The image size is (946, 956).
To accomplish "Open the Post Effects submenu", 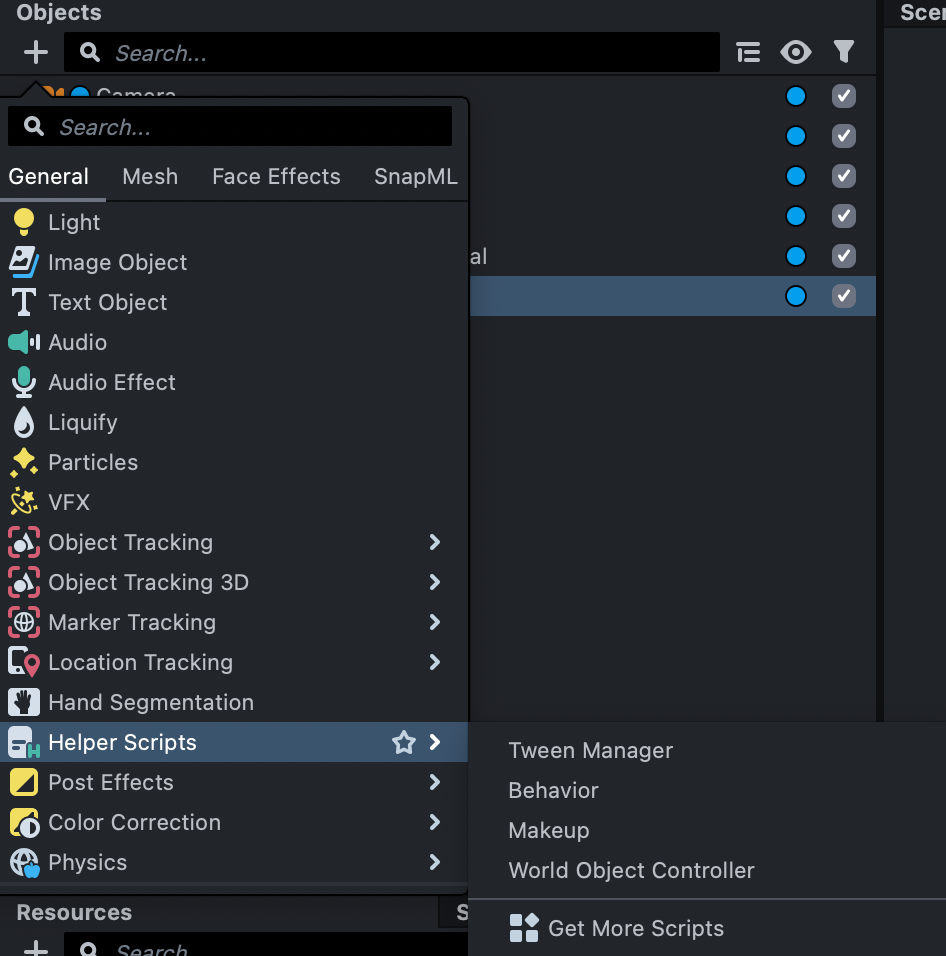I will [x=434, y=782].
